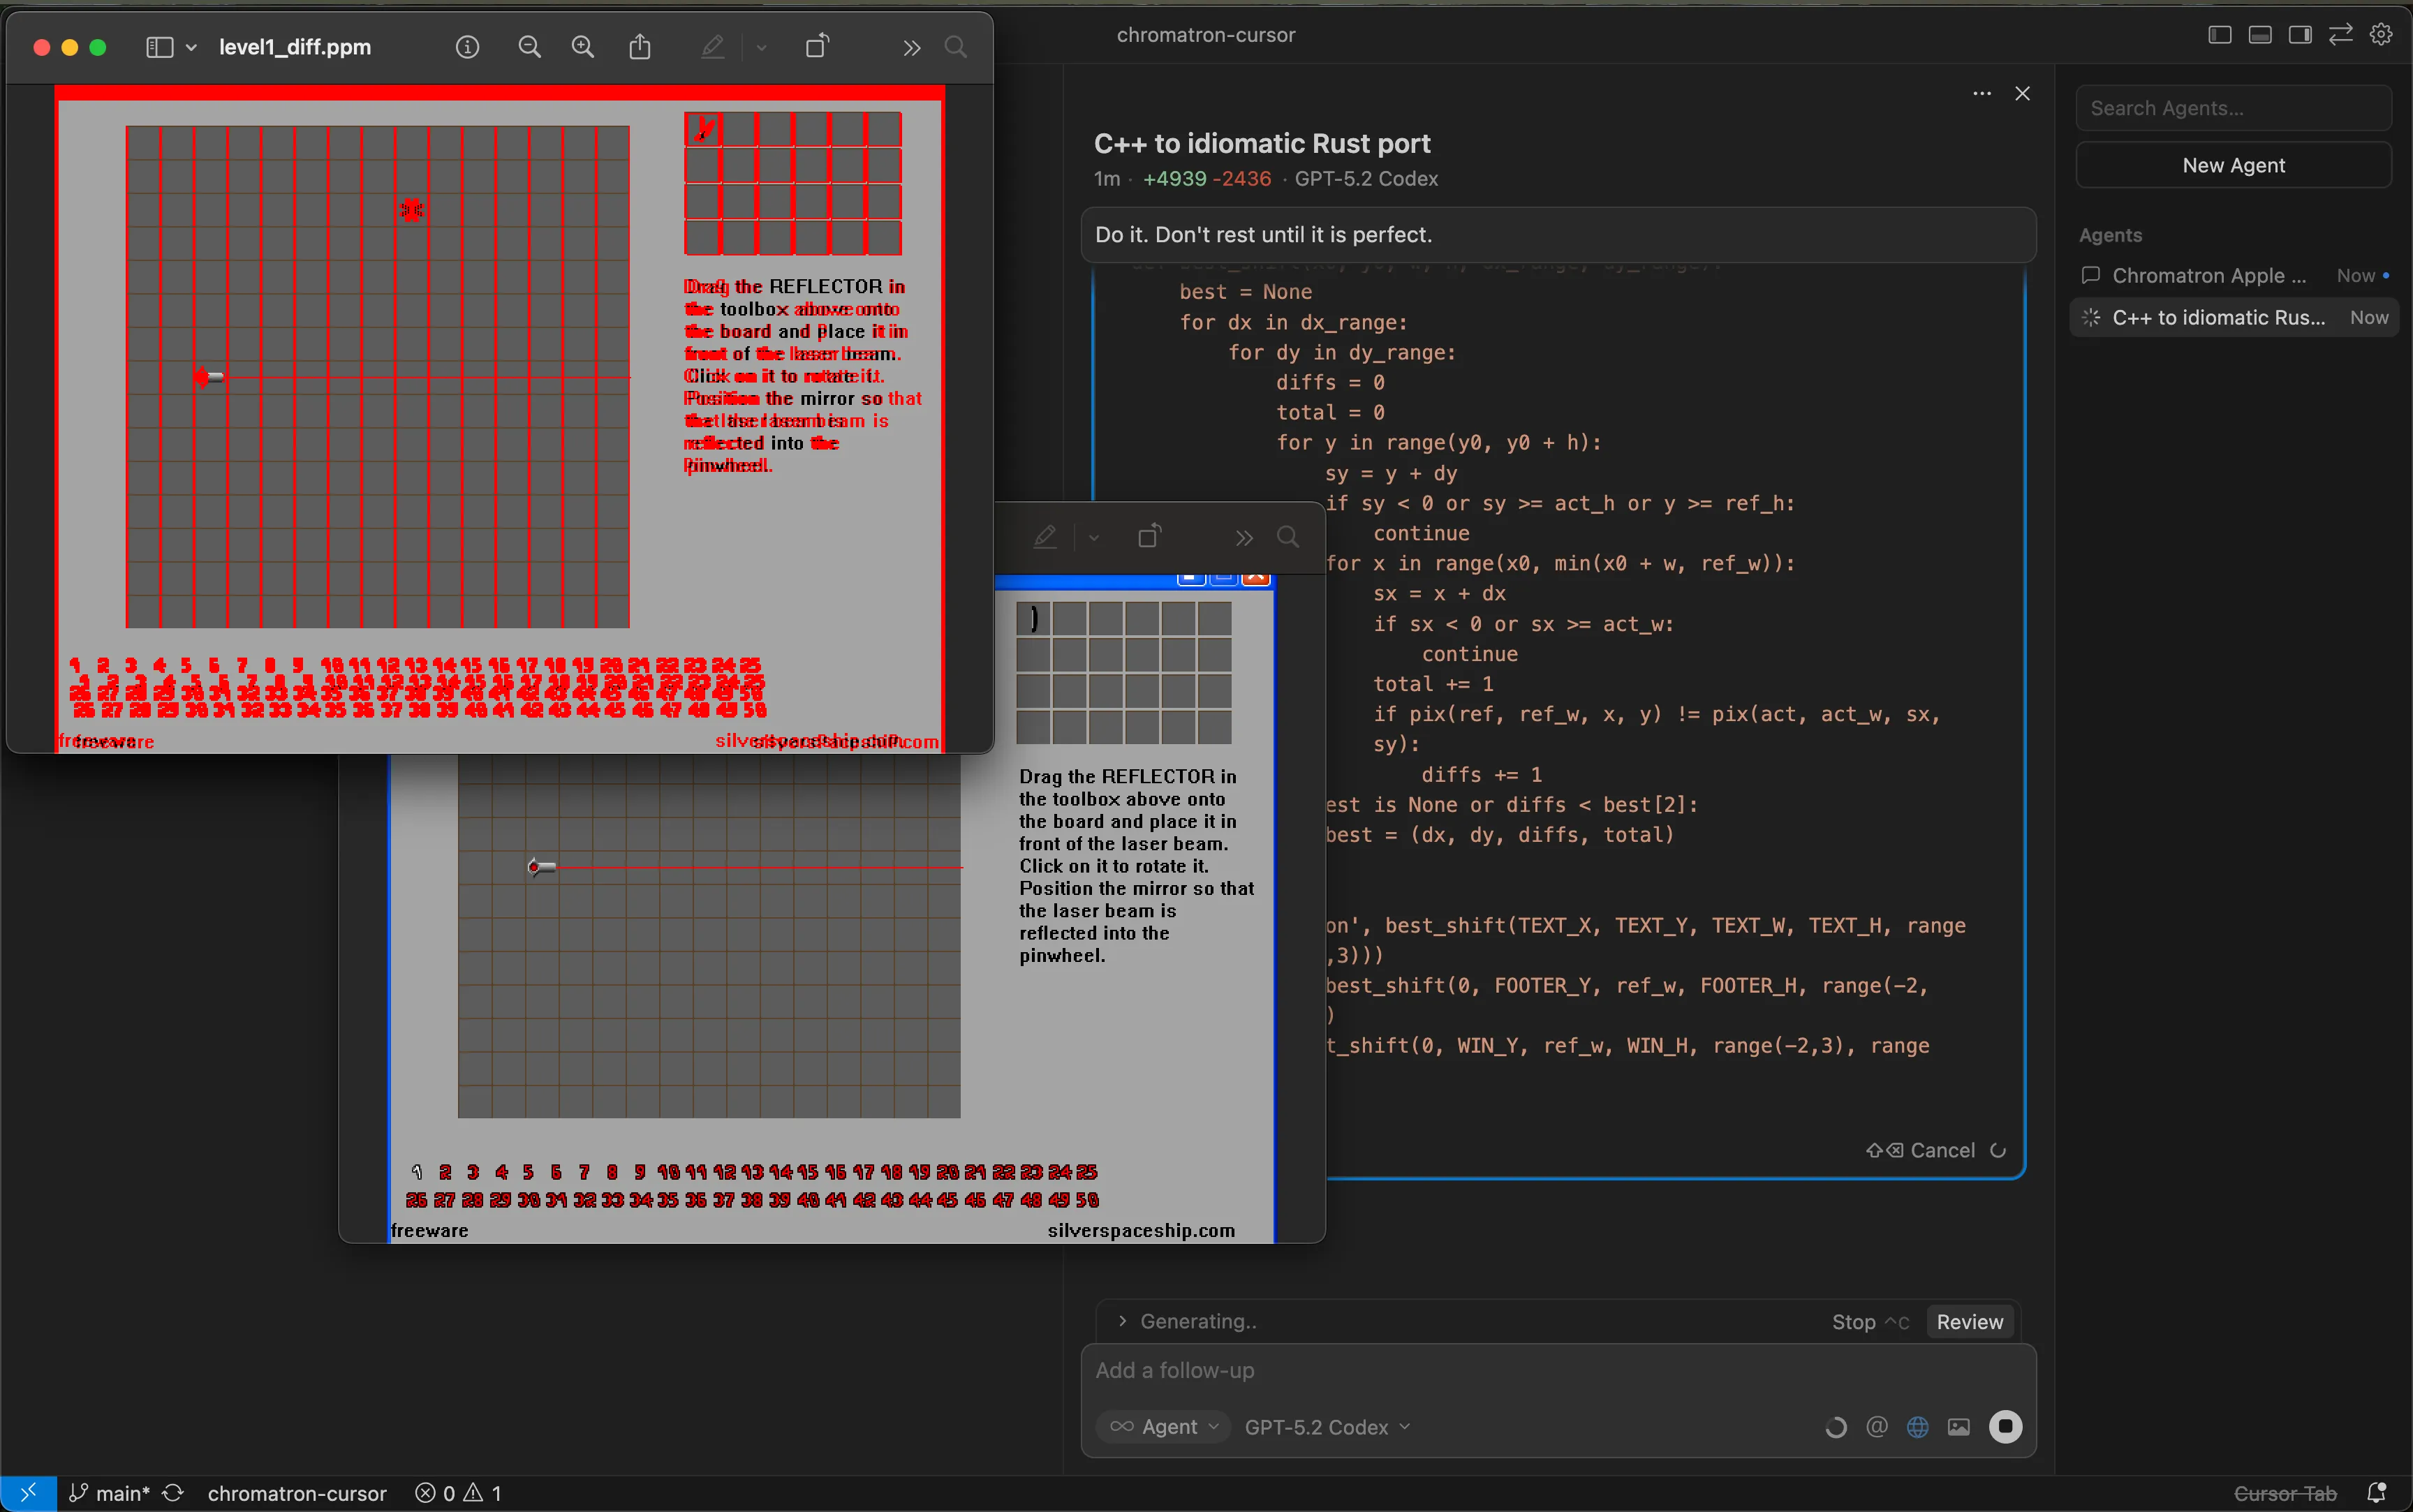The width and height of the screenshot is (2413, 1512).
Task: Click the Add a follow-up field
Action: click(x=1400, y=1370)
